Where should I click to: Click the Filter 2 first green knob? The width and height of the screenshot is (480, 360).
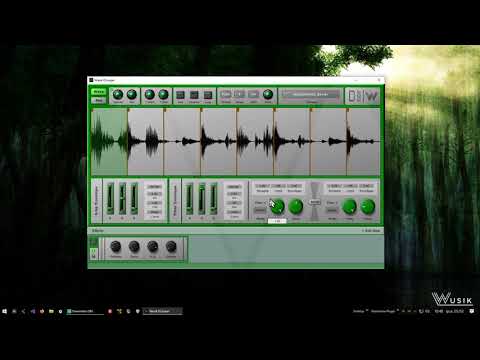point(350,207)
